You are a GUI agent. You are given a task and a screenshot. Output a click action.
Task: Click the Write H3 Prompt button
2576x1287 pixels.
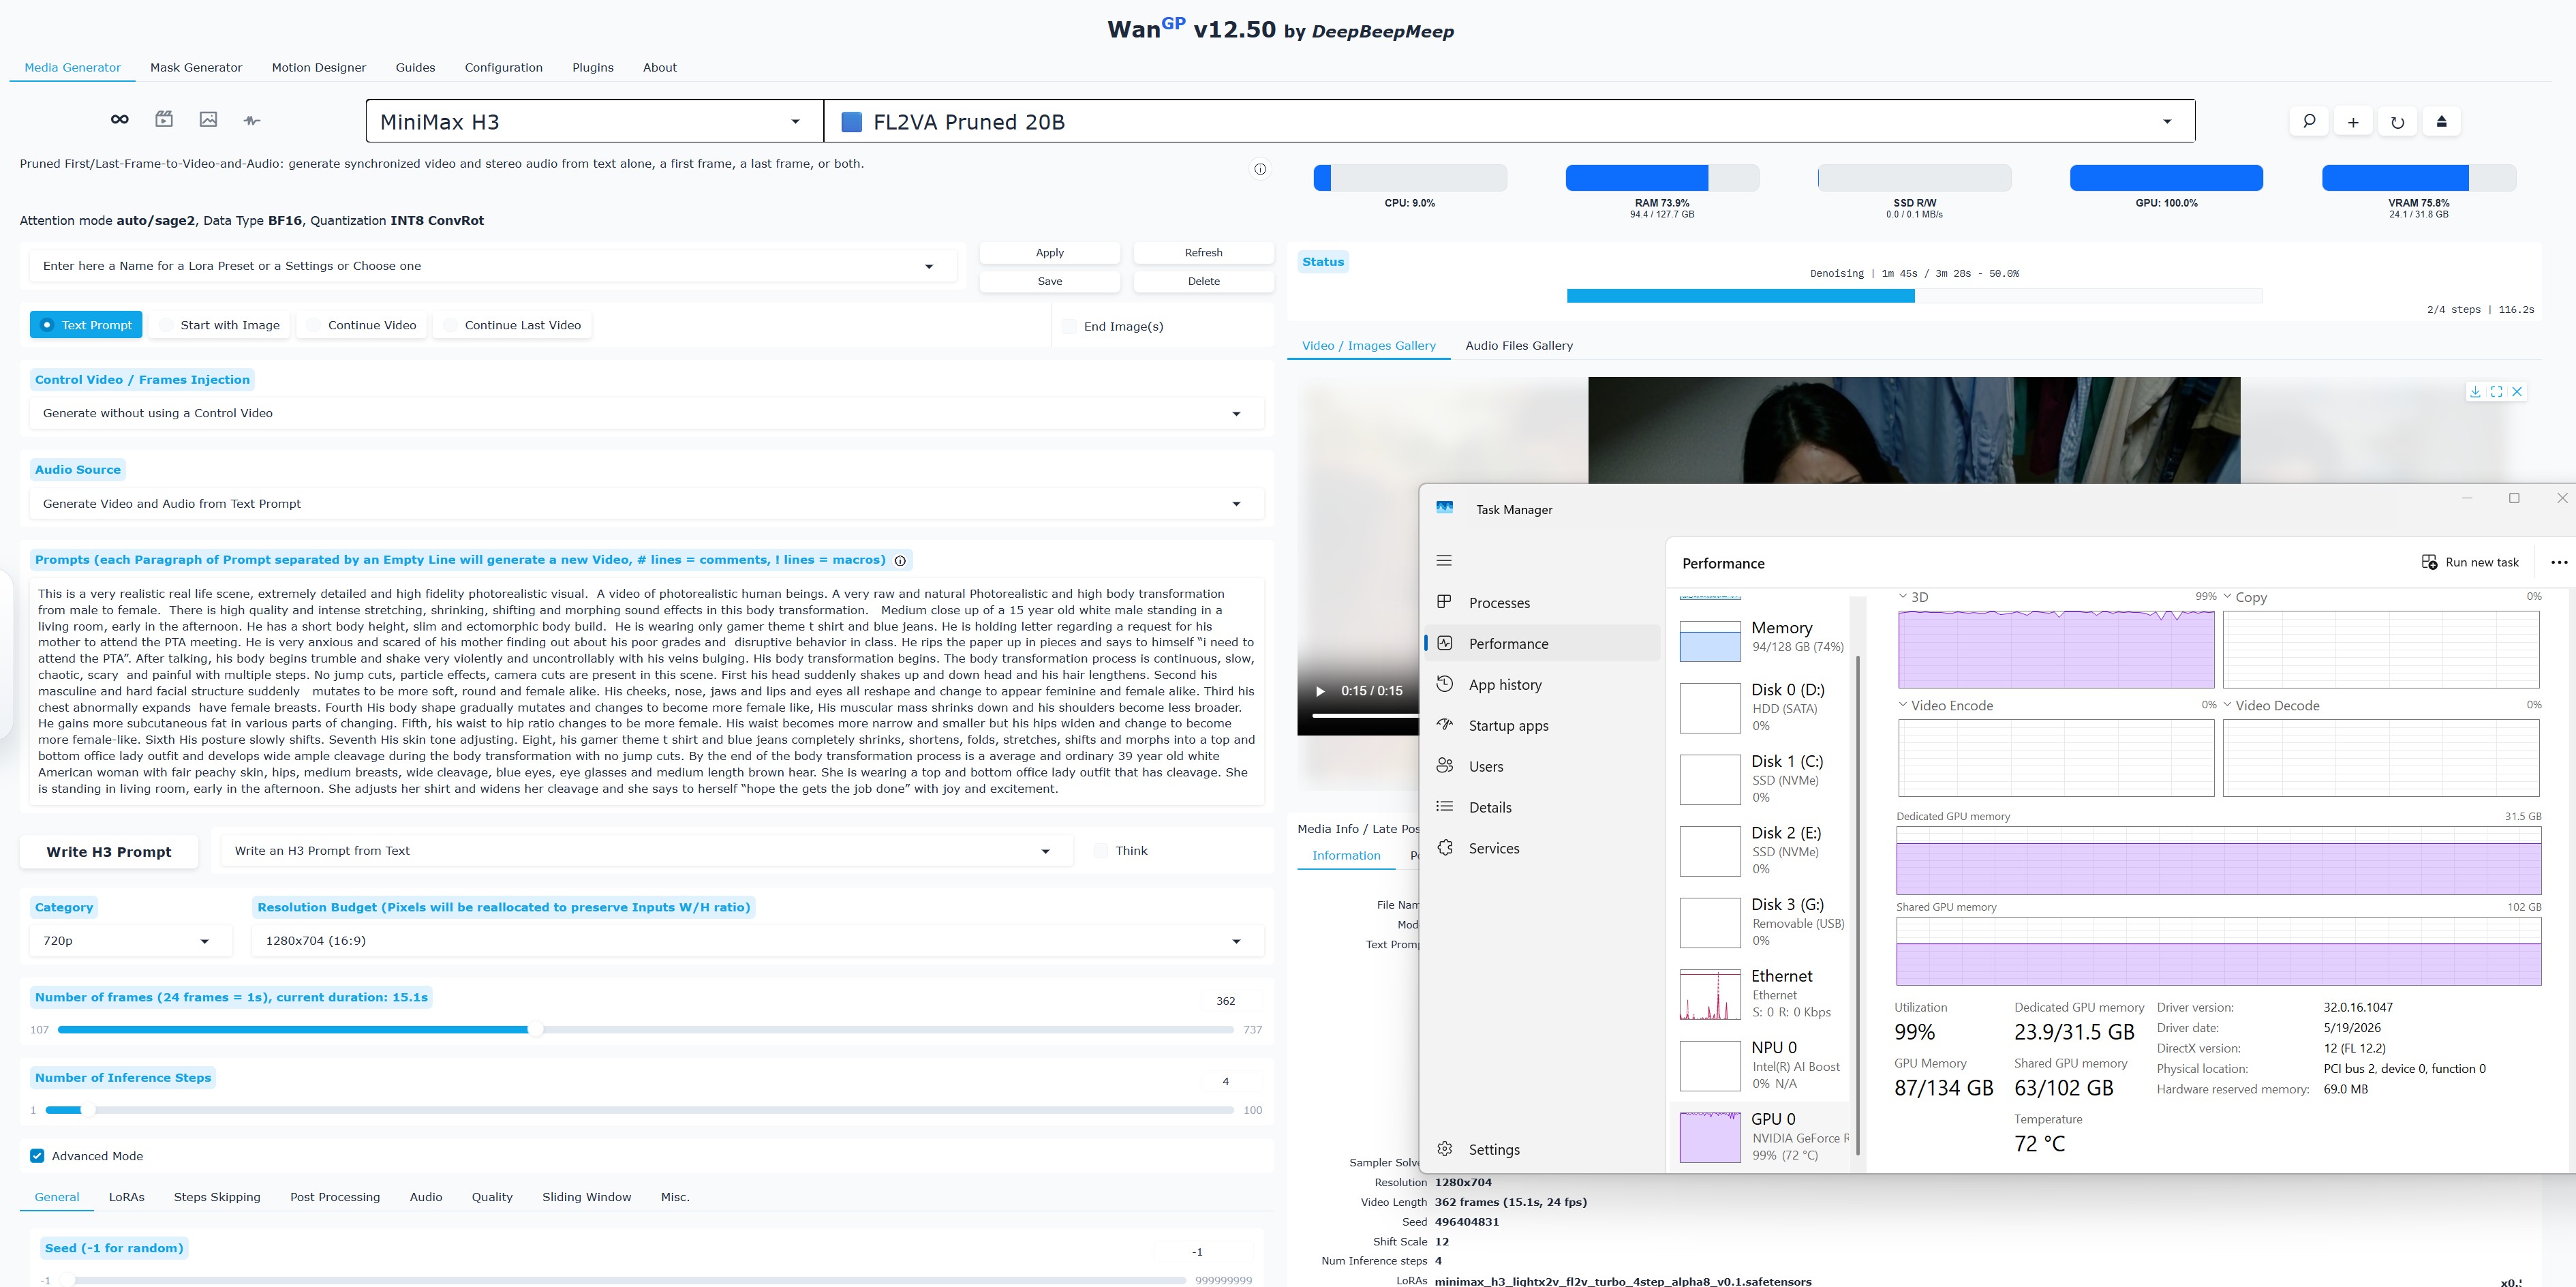(108, 852)
